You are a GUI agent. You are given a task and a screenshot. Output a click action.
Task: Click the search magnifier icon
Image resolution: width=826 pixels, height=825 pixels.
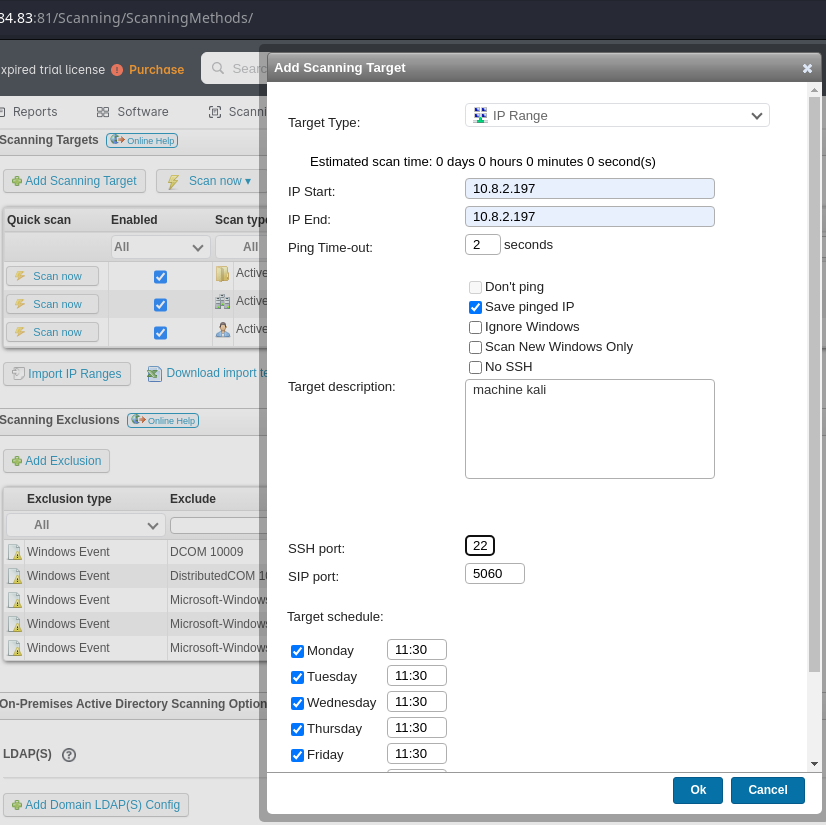tap(218, 68)
